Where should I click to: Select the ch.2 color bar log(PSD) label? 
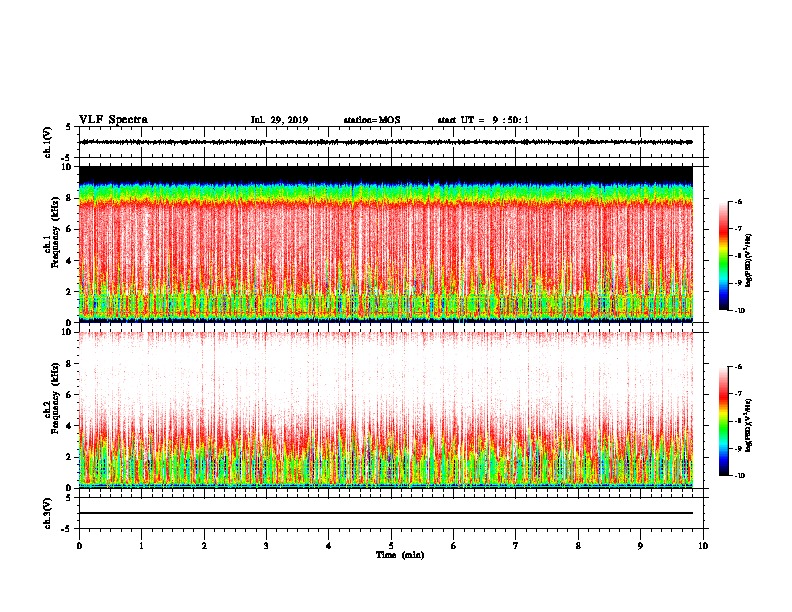pyautogui.click(x=749, y=426)
